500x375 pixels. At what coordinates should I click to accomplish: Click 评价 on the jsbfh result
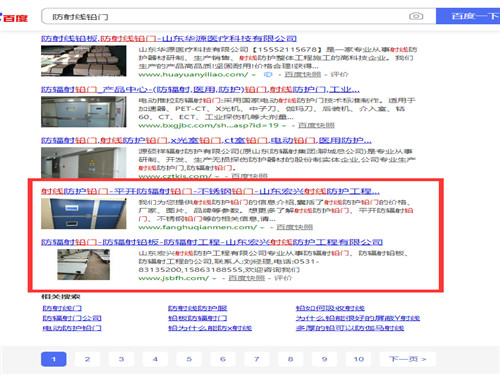pyautogui.click(x=283, y=278)
